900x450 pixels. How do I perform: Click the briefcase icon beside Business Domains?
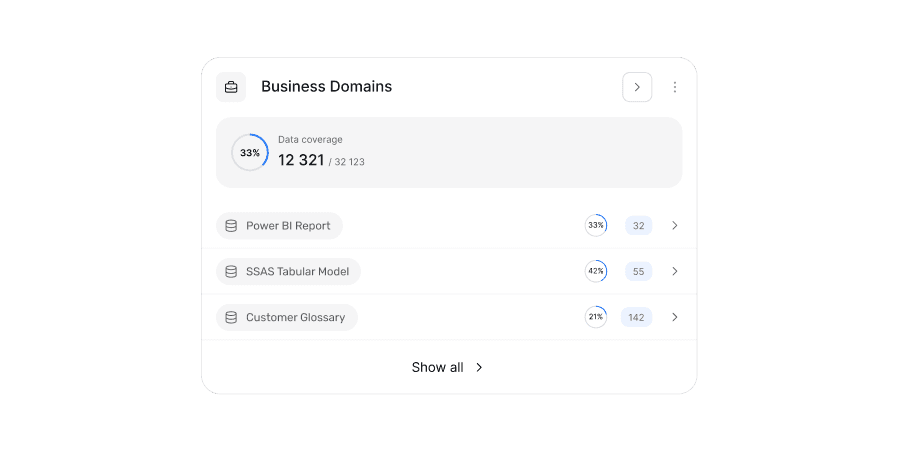pos(231,87)
